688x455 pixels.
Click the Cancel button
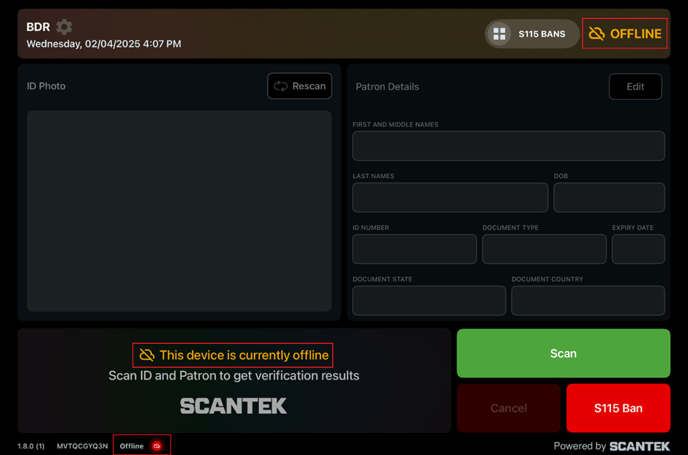[509, 408]
